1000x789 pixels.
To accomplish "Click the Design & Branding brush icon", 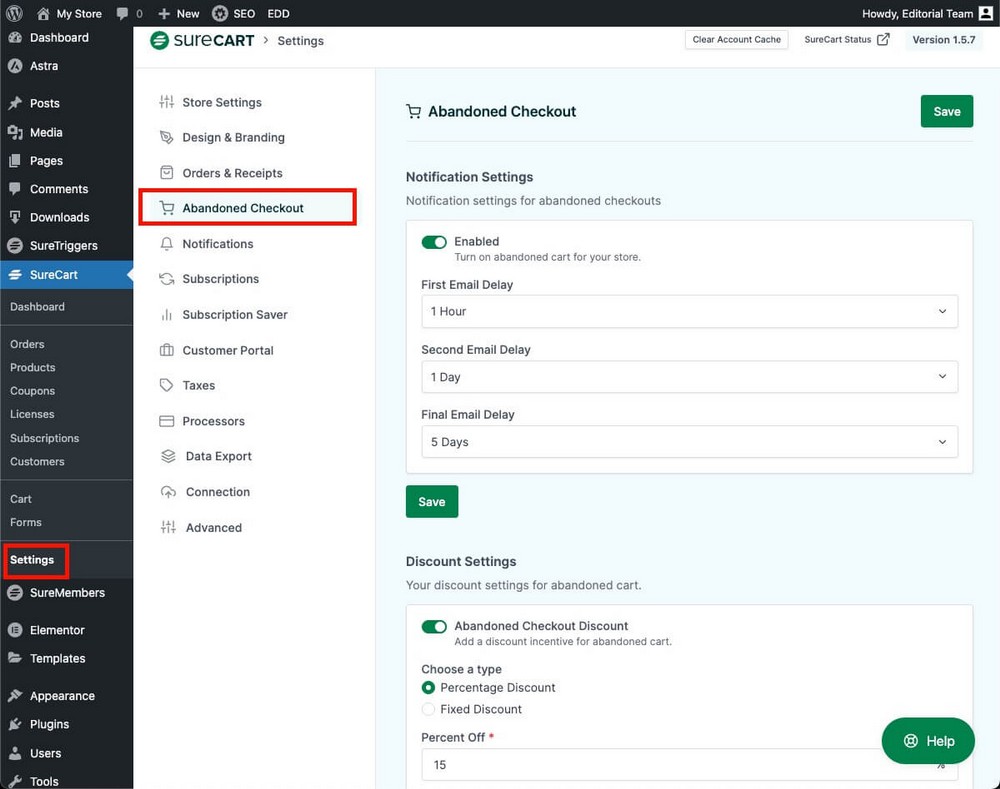I will (167, 138).
